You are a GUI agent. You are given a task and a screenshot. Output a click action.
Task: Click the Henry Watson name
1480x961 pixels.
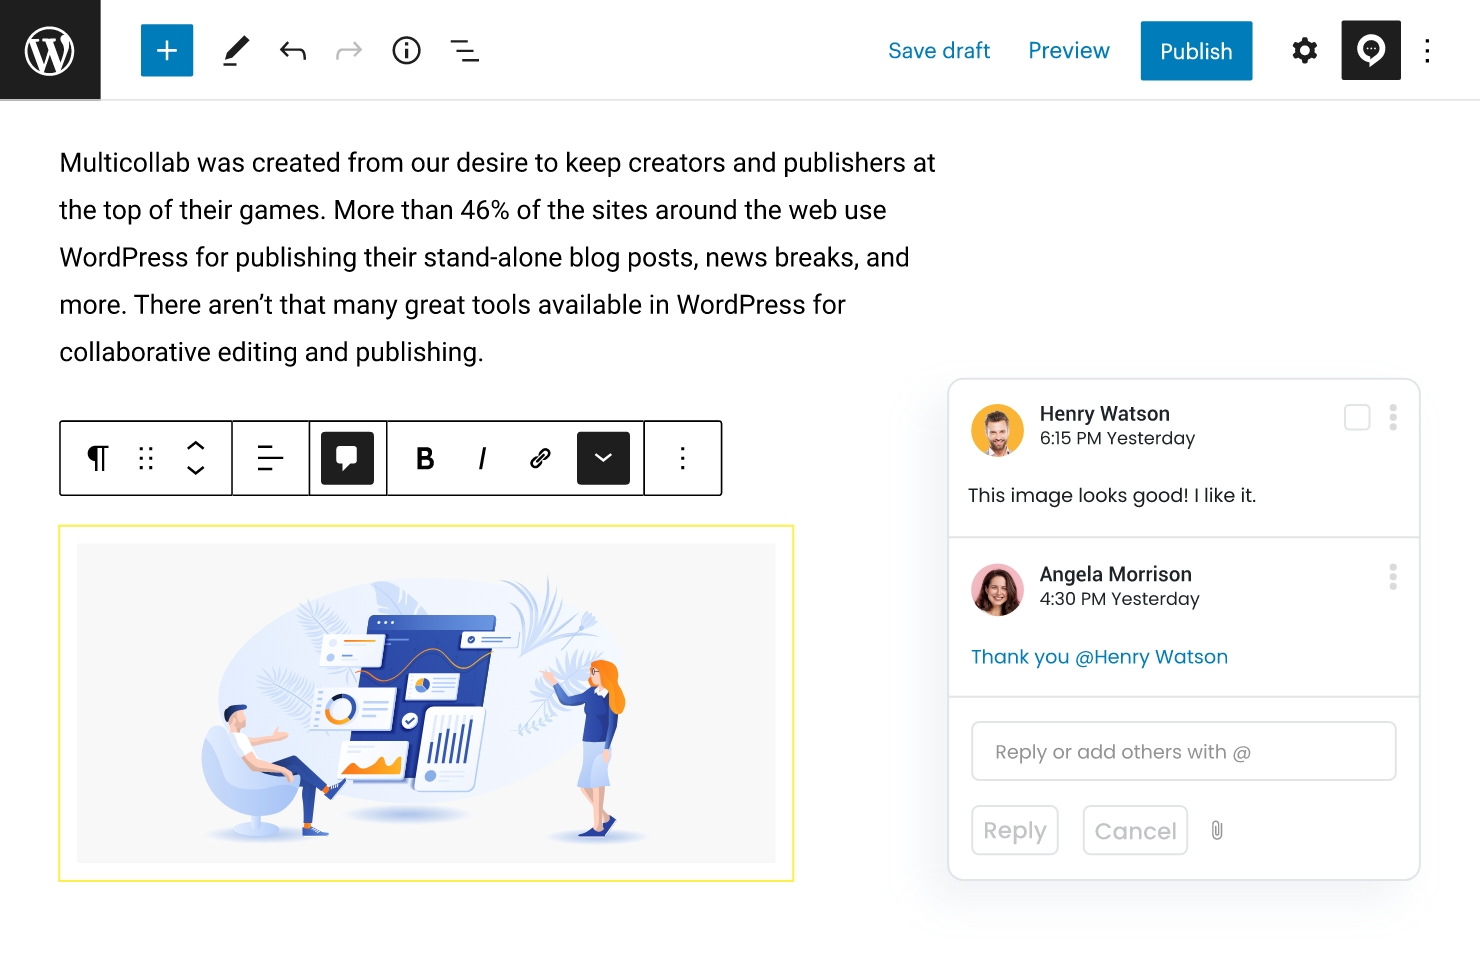[1104, 414]
